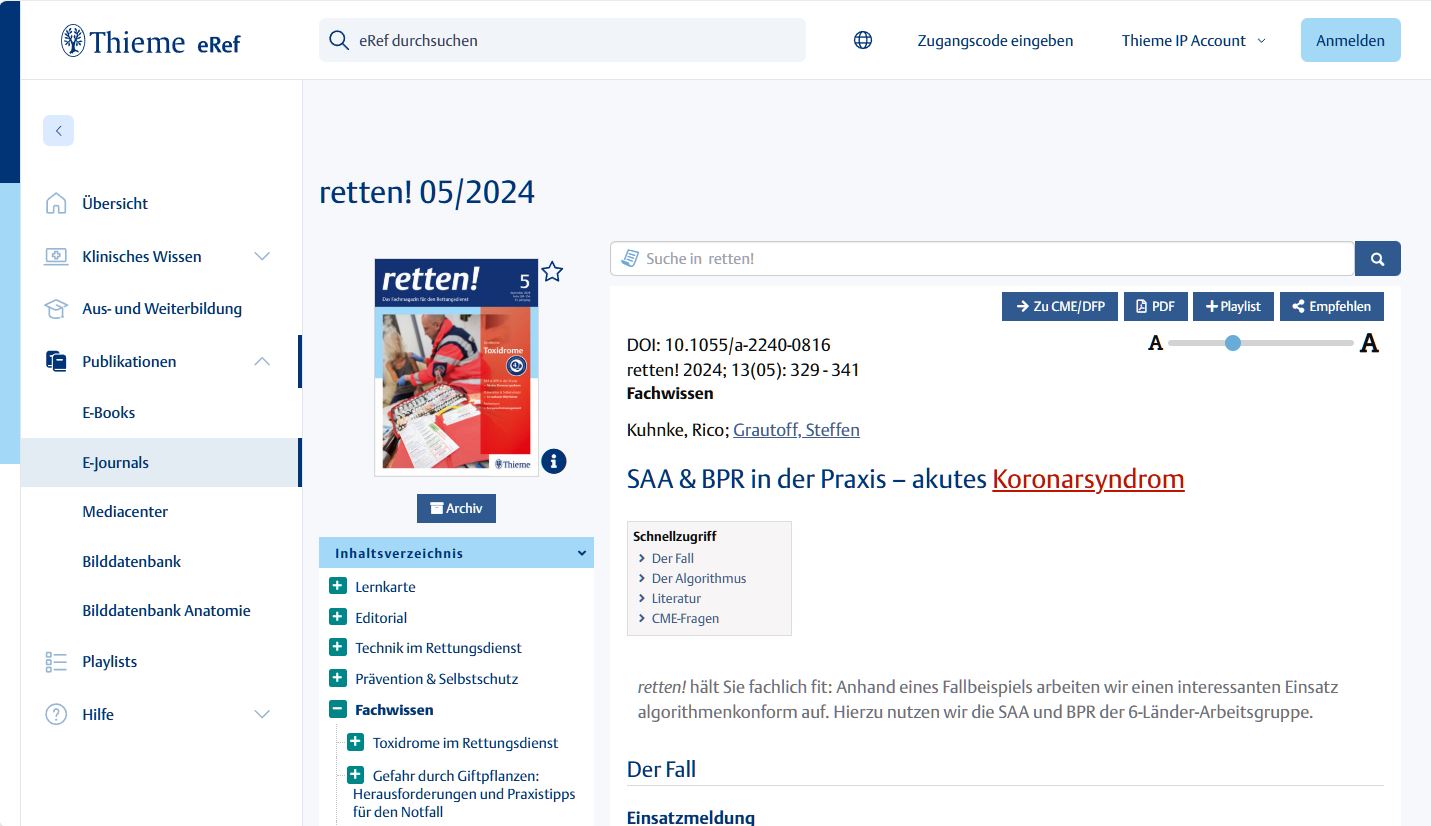Open Mediacenter in sidebar

[125, 512]
